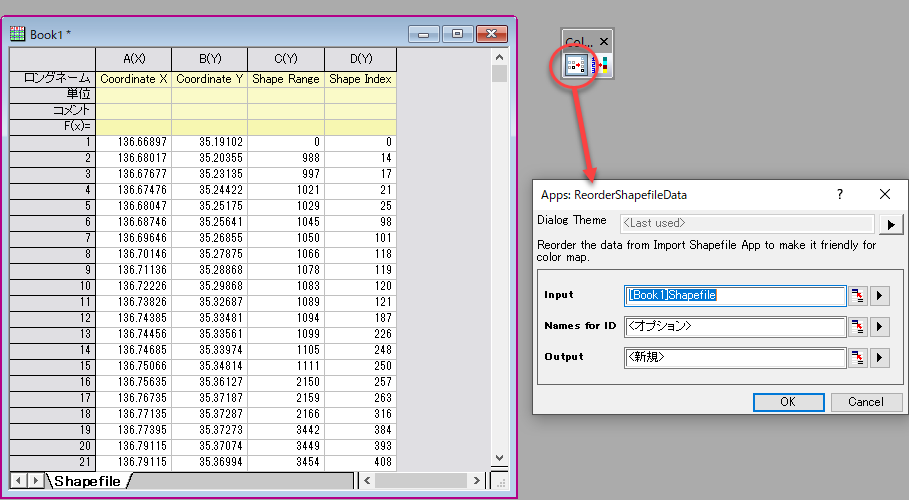Open the color map app icon in the toolbar

click(x=601, y=66)
